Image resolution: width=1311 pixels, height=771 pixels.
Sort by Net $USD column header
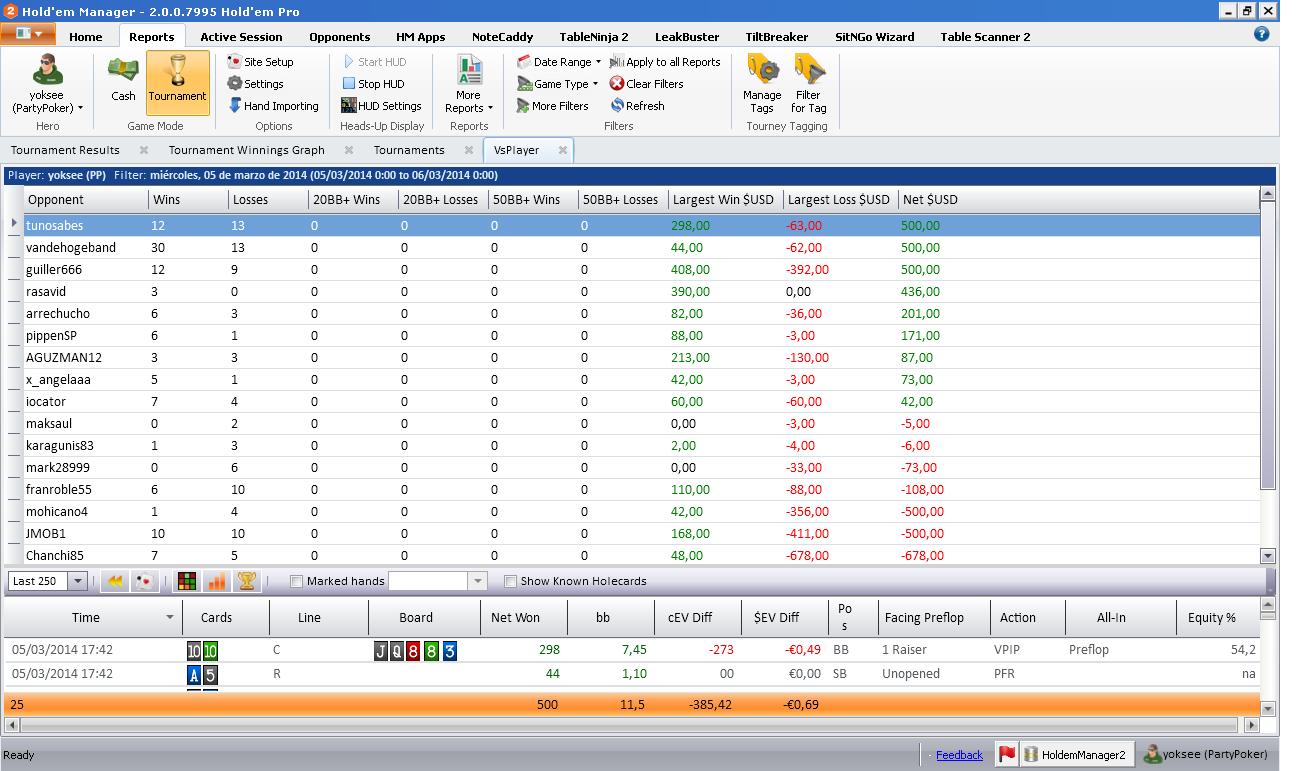(929, 199)
